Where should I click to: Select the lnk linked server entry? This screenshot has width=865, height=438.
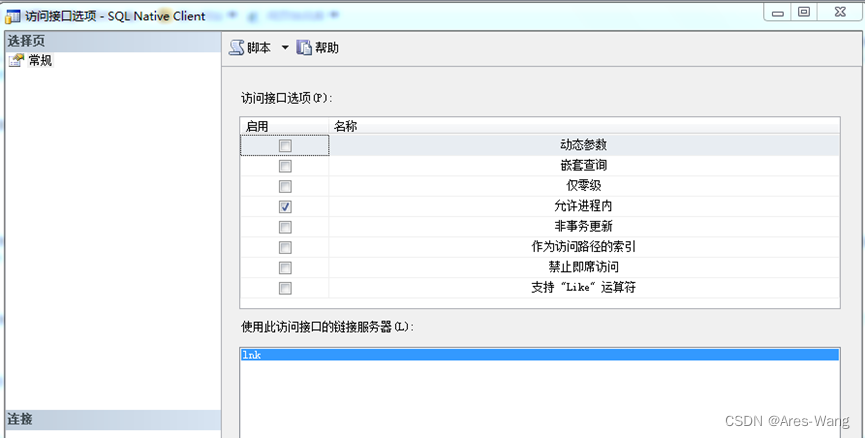(x=540, y=355)
